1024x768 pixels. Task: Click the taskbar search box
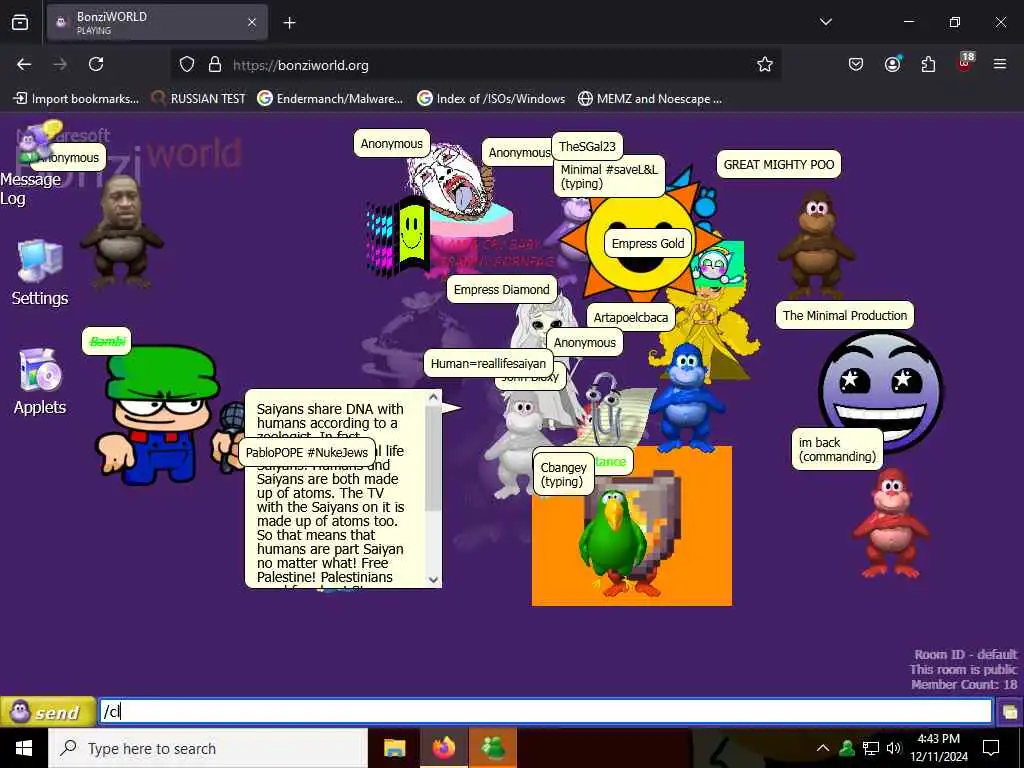208,748
